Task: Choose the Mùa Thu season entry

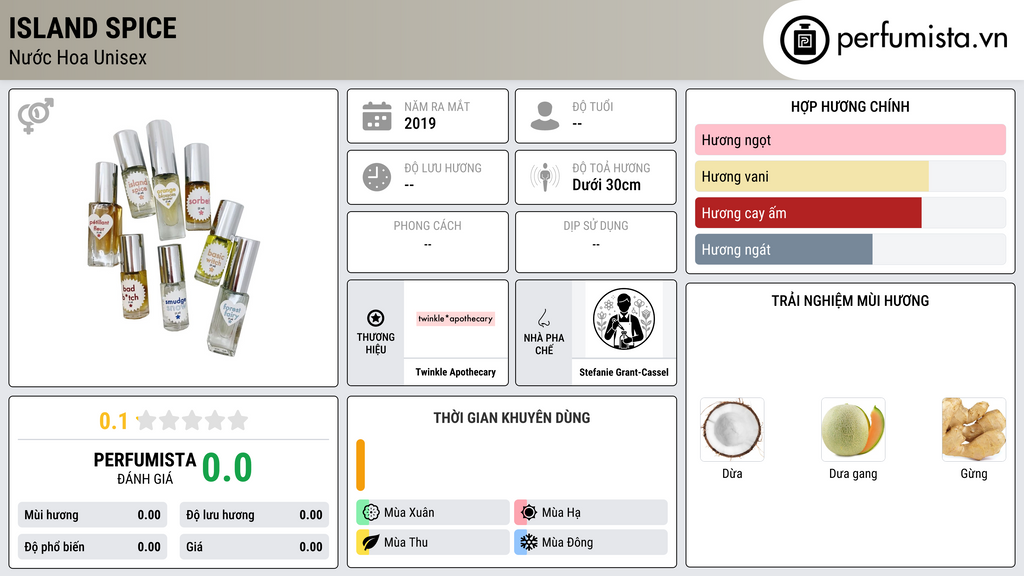Action: coord(432,542)
